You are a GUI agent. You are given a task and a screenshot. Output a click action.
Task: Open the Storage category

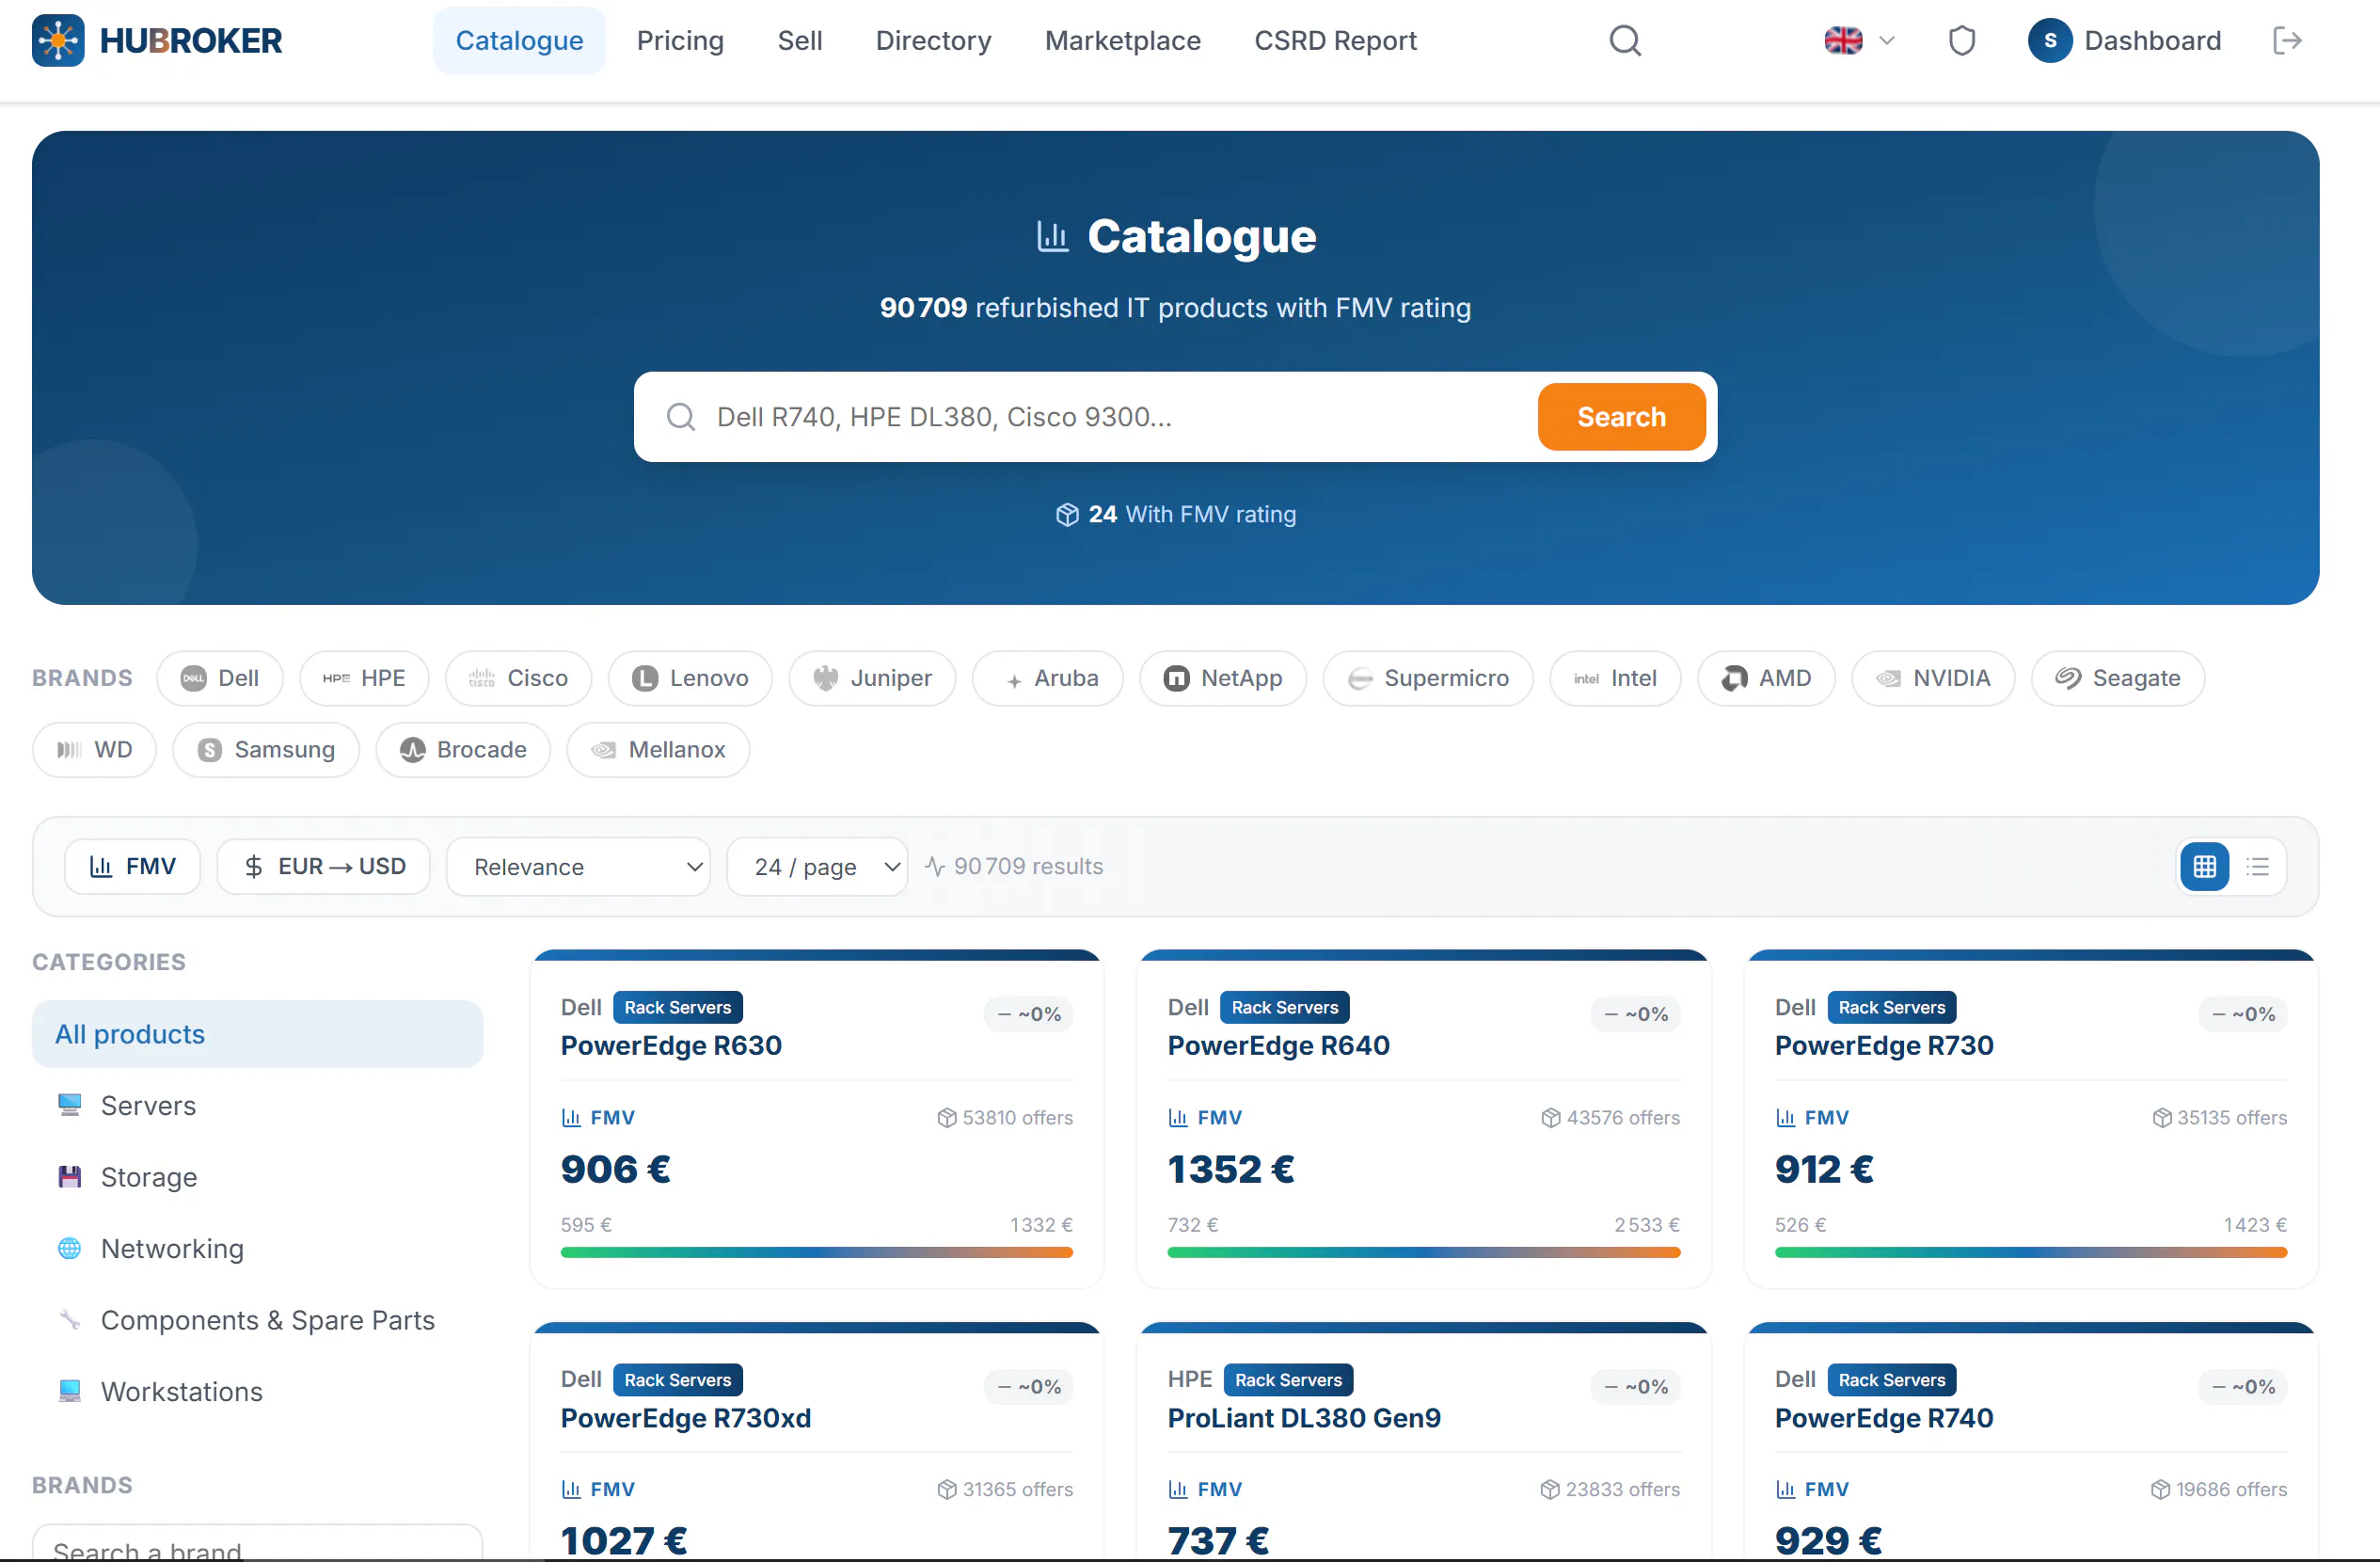257,1177
